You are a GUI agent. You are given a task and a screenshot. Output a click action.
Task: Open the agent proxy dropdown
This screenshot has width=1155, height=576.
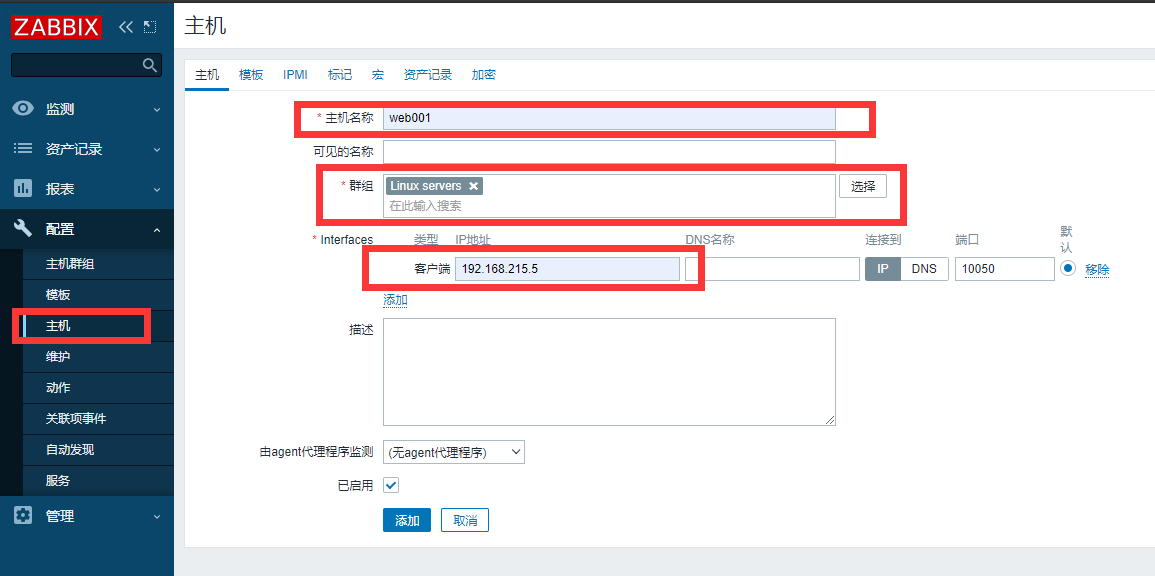tap(454, 452)
